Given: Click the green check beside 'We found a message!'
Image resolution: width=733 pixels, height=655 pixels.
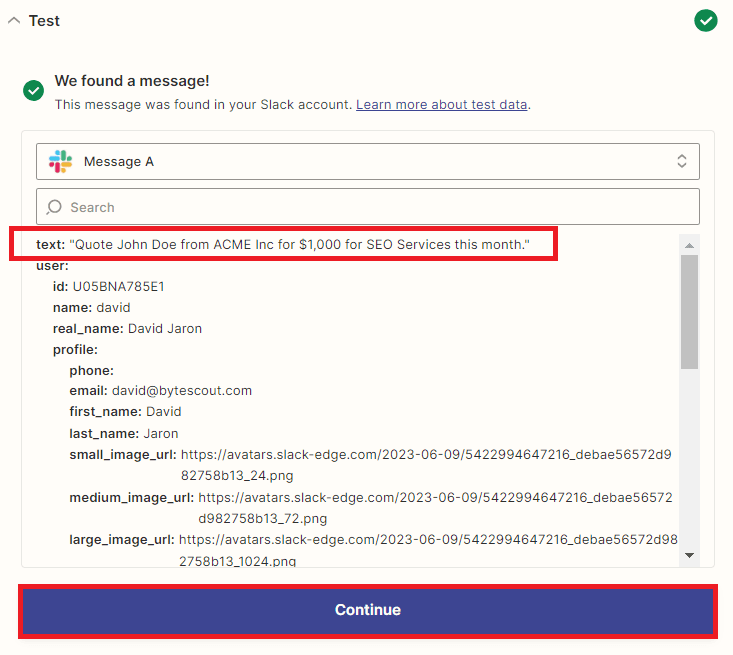Looking at the screenshot, I should [34, 91].
